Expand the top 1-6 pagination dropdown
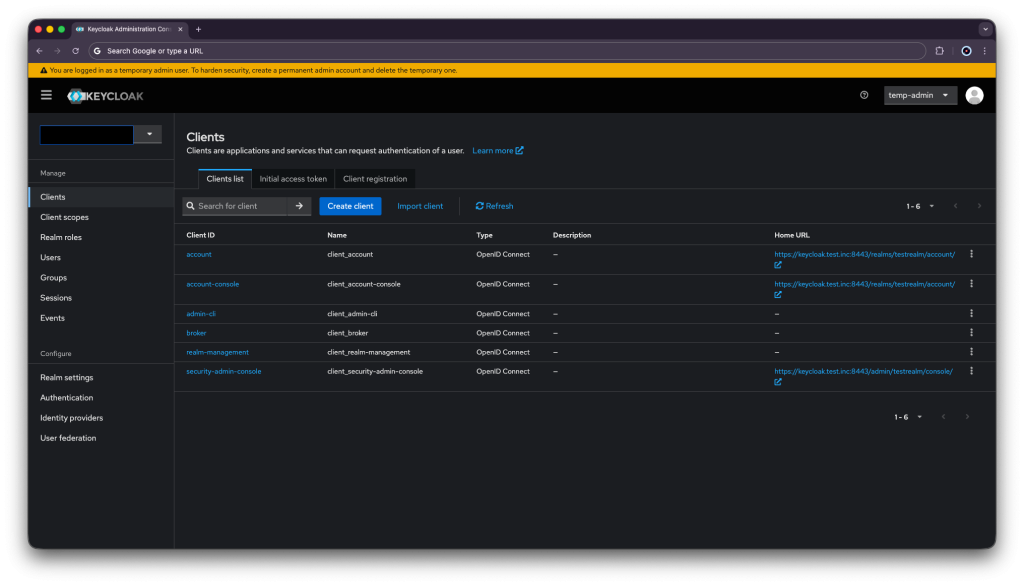This screenshot has height=586, width=1024. coord(920,206)
